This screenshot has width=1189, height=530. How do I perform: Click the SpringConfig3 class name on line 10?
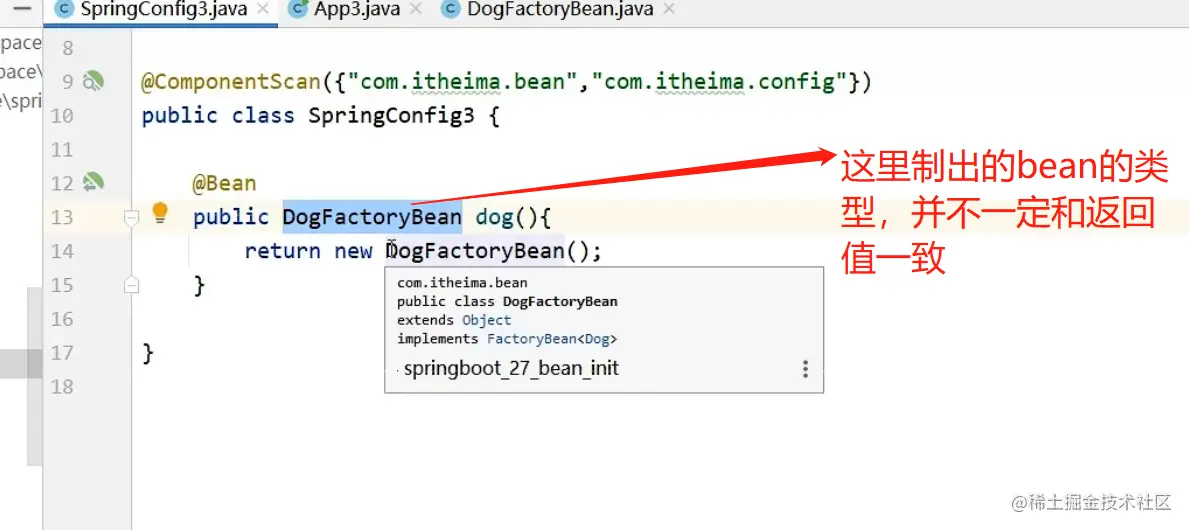(x=391, y=116)
